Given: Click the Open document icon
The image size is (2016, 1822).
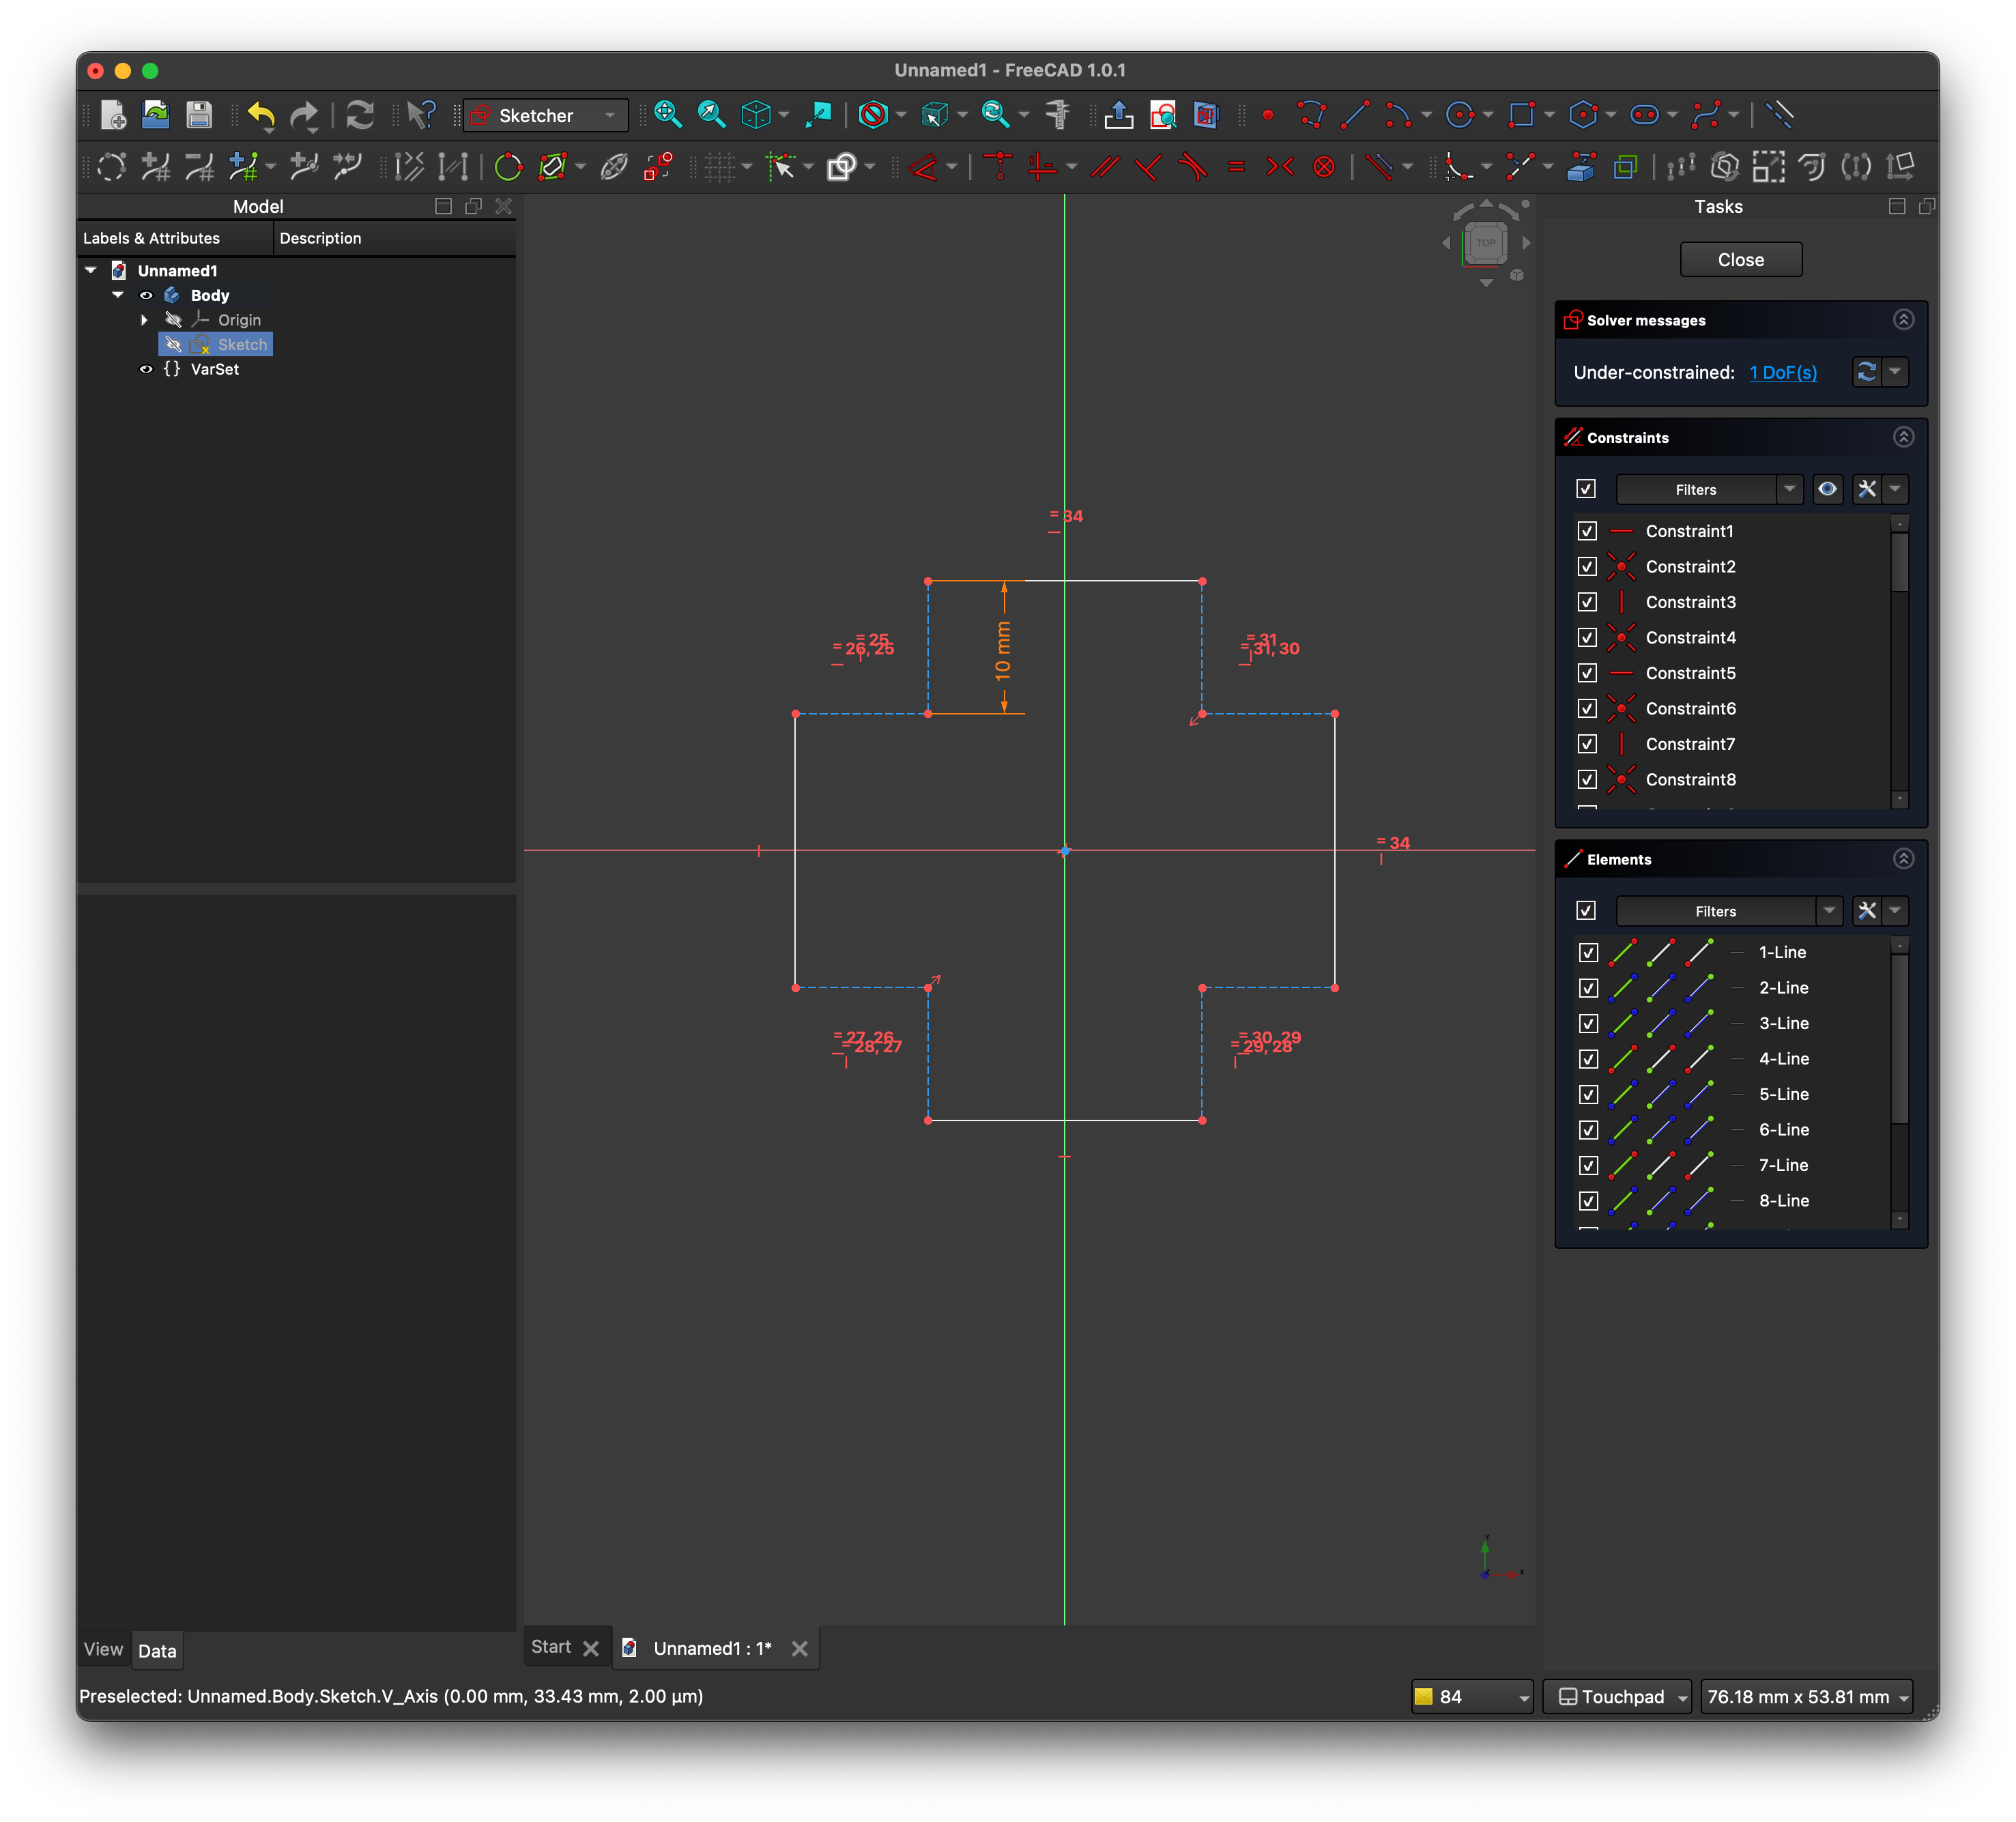Looking at the screenshot, I should click(156, 115).
